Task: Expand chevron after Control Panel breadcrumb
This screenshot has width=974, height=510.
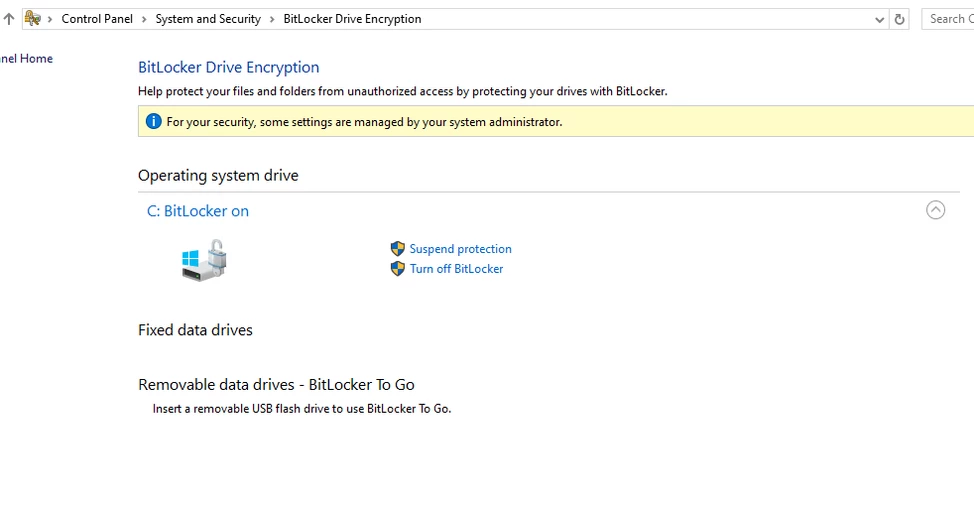Action: (143, 19)
